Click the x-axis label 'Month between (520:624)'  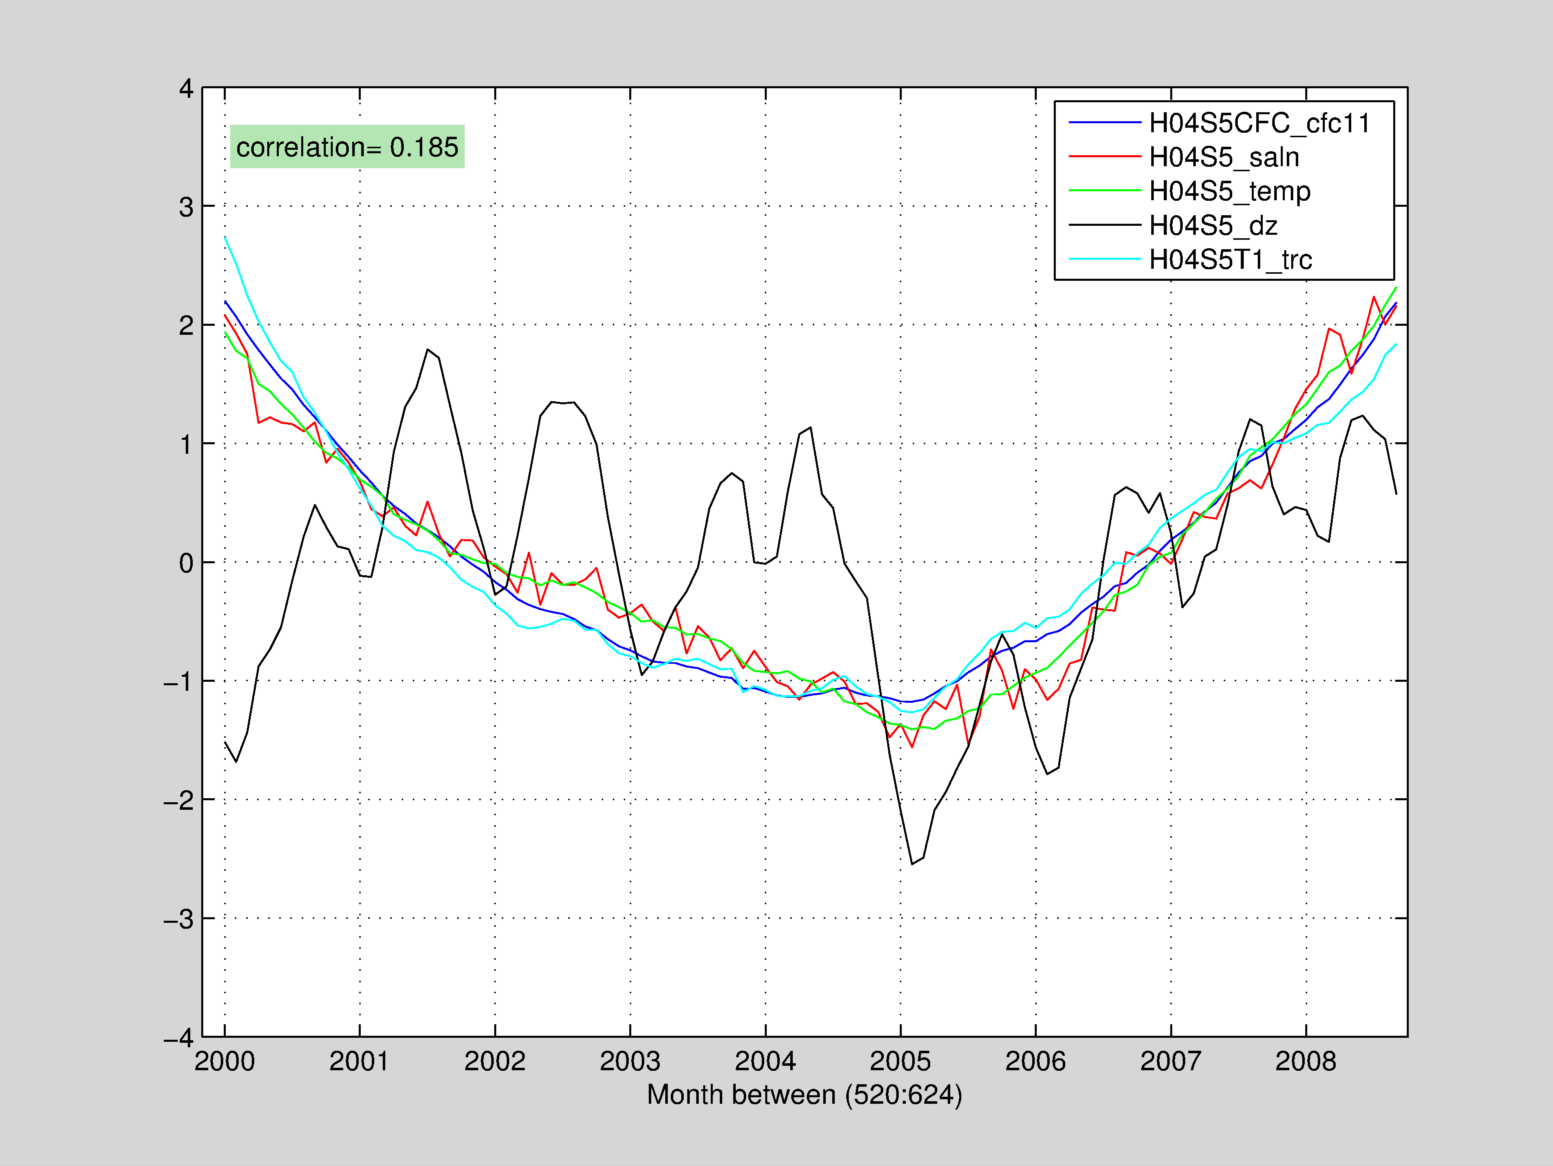[x=804, y=1095]
